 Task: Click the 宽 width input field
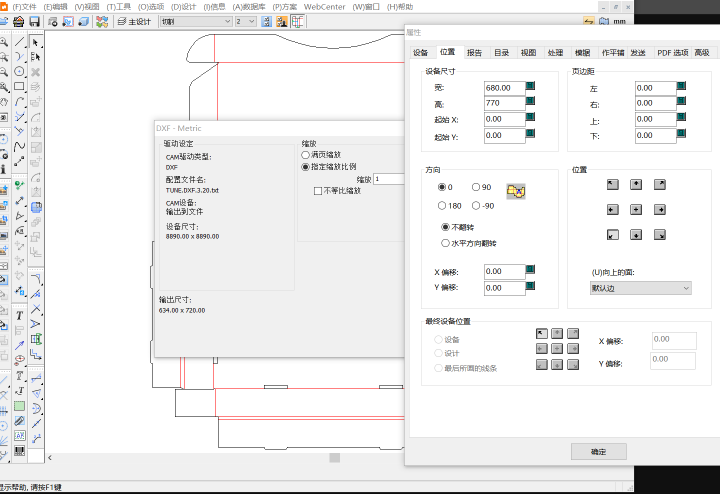click(503, 88)
